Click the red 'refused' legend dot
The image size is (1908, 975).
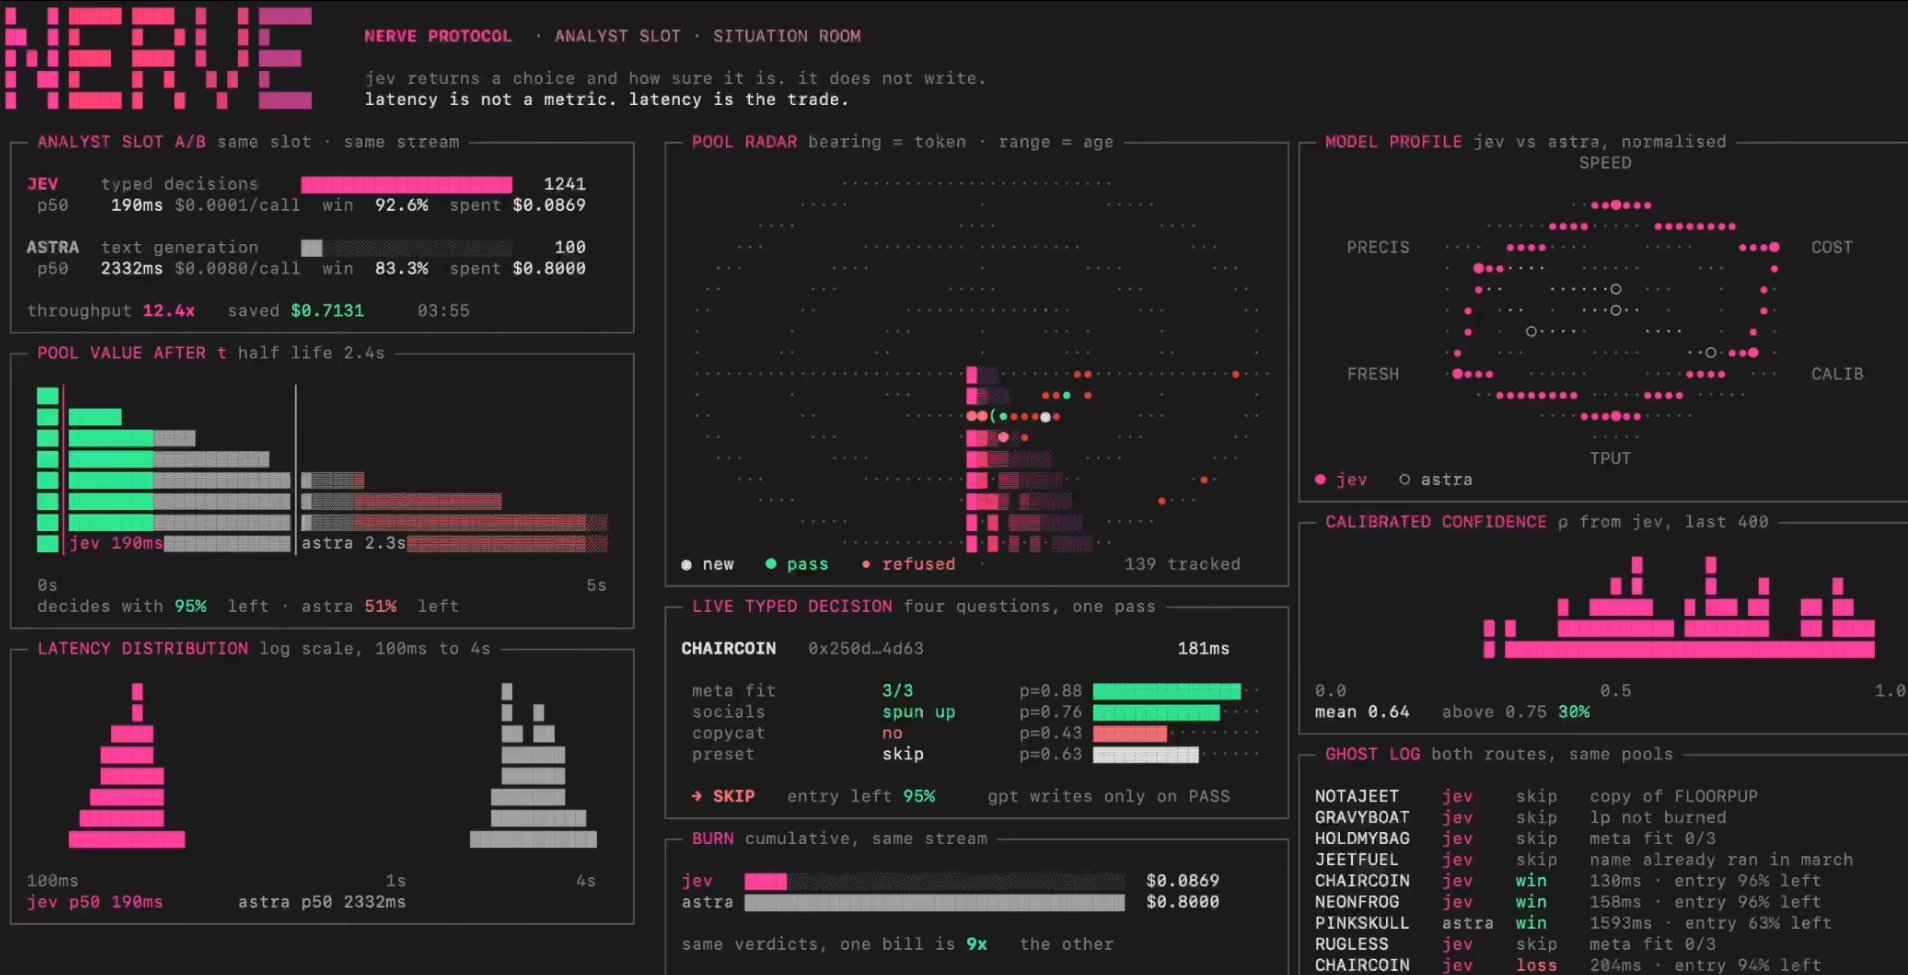(866, 565)
